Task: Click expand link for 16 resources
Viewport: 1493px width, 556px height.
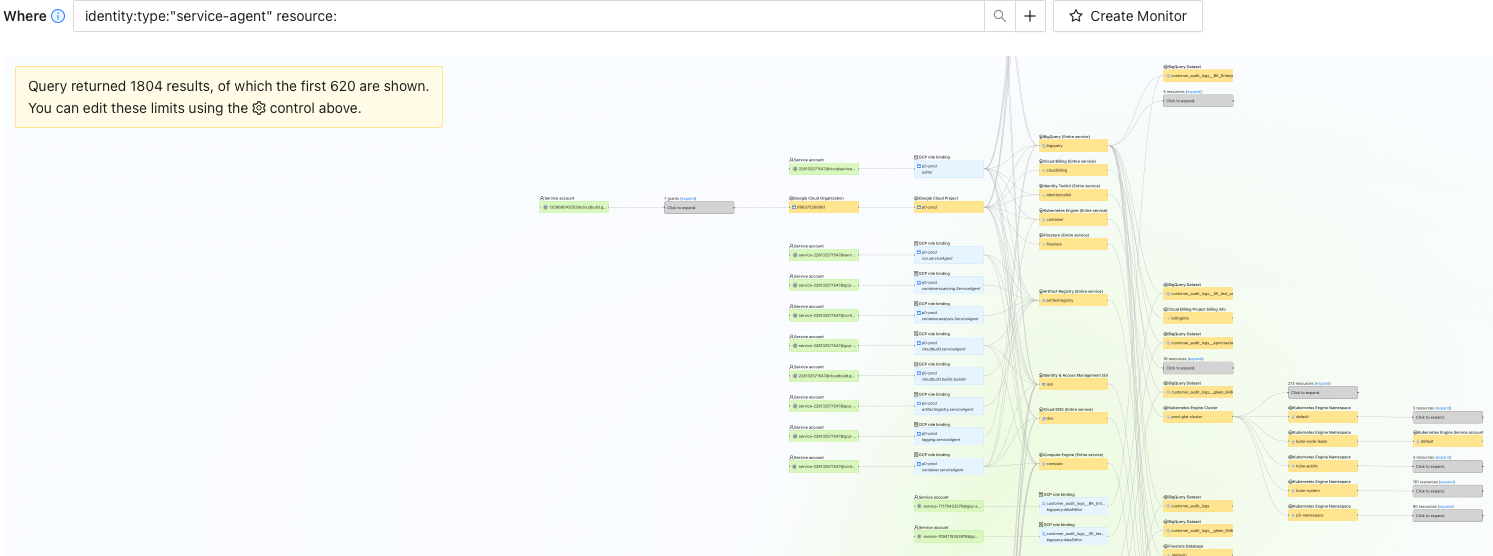Action: (1196, 358)
